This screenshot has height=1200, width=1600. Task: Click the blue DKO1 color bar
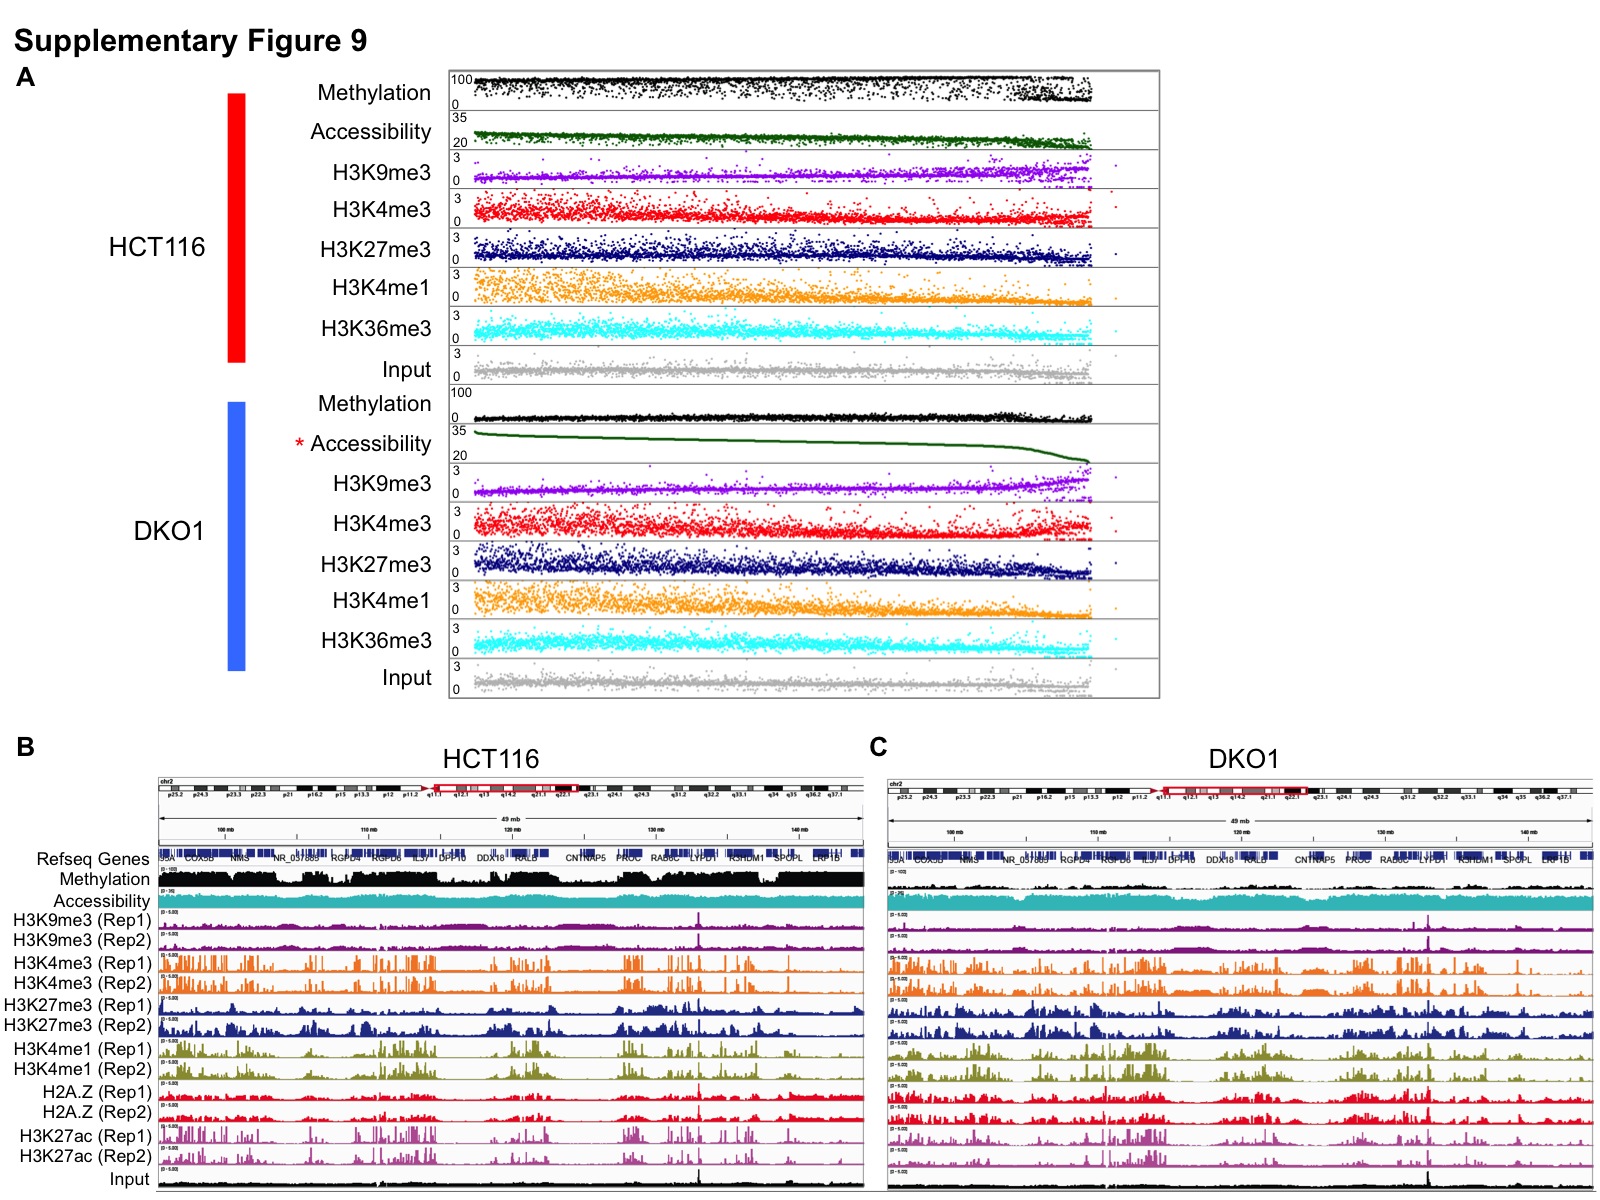click(236, 536)
